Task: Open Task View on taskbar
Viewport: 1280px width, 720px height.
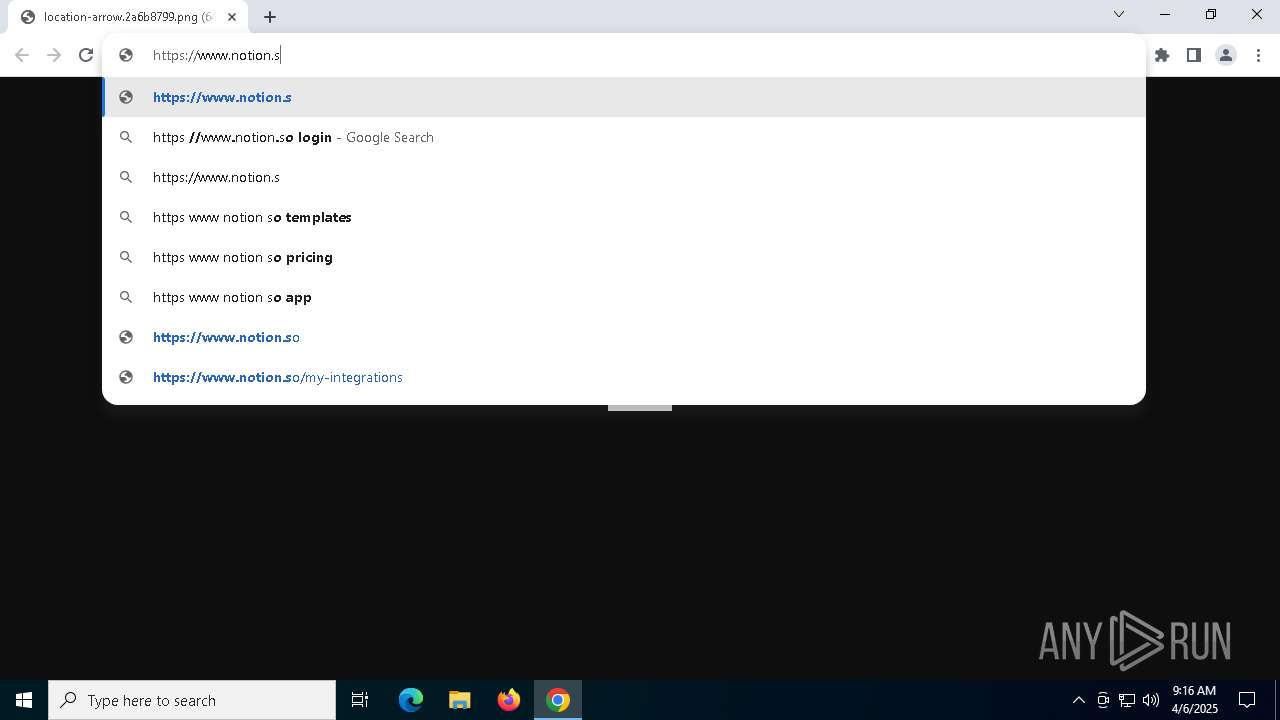Action: pos(360,700)
